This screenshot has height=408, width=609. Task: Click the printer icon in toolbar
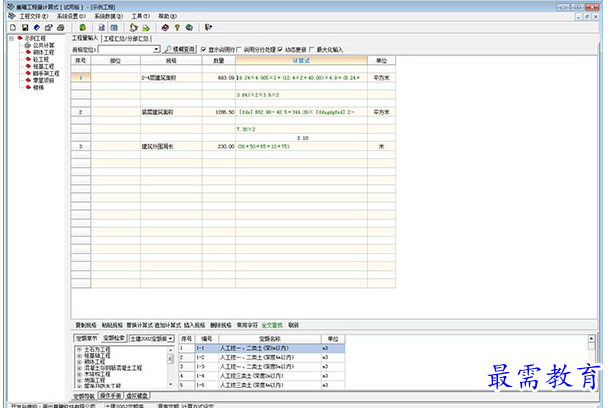click(x=61, y=28)
